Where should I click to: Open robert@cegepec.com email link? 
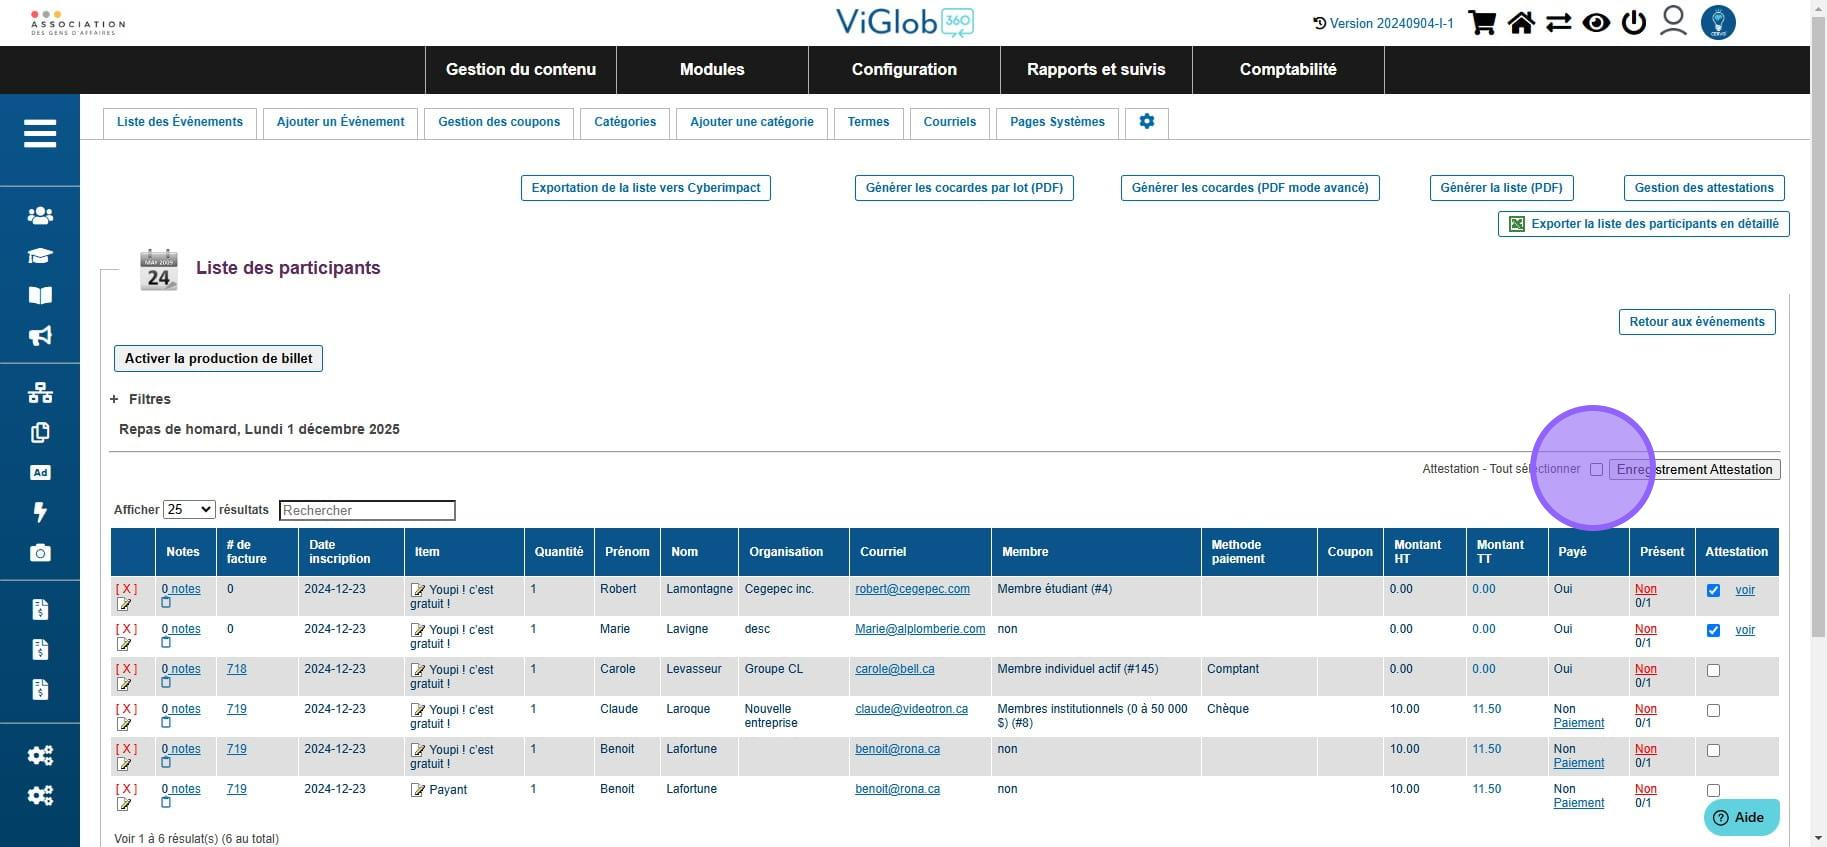pyautogui.click(x=912, y=589)
